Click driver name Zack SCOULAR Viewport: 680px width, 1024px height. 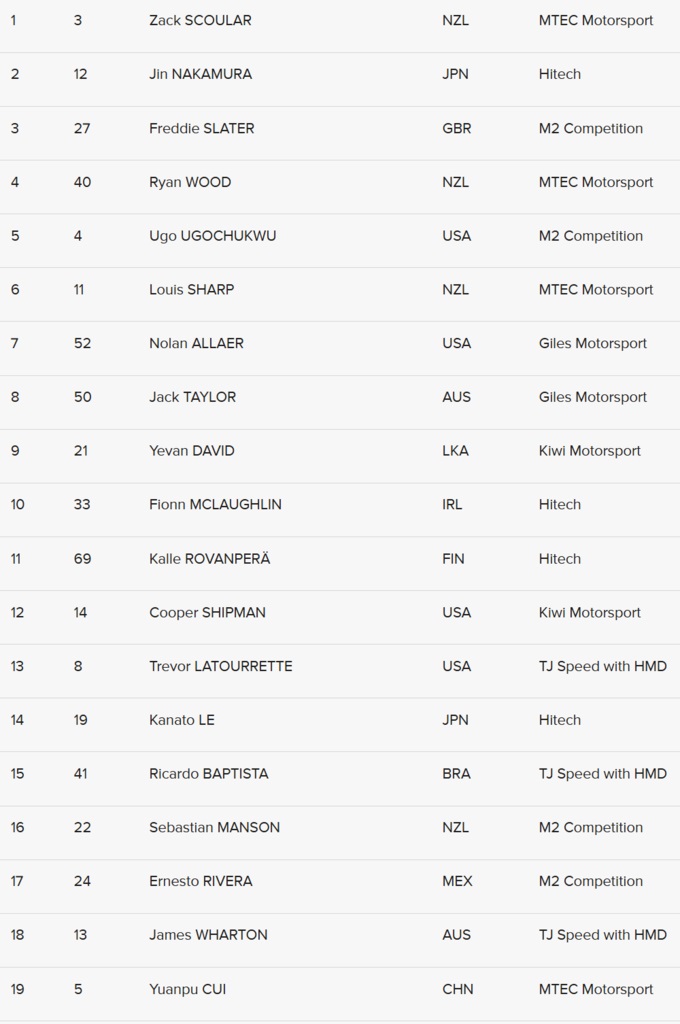point(200,20)
